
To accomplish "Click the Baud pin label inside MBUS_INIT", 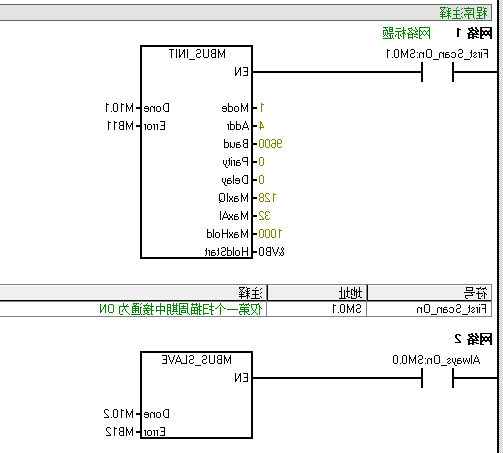I will click(236, 144).
